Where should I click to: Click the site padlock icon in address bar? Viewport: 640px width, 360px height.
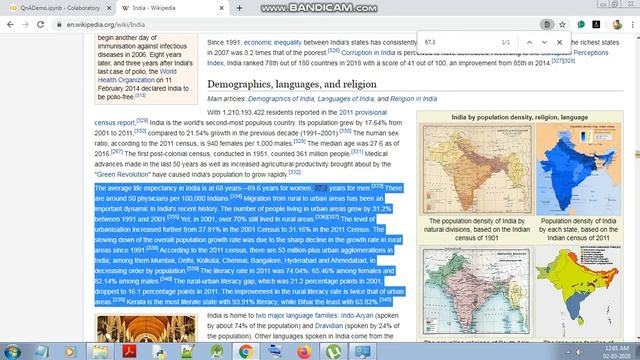tap(59, 24)
